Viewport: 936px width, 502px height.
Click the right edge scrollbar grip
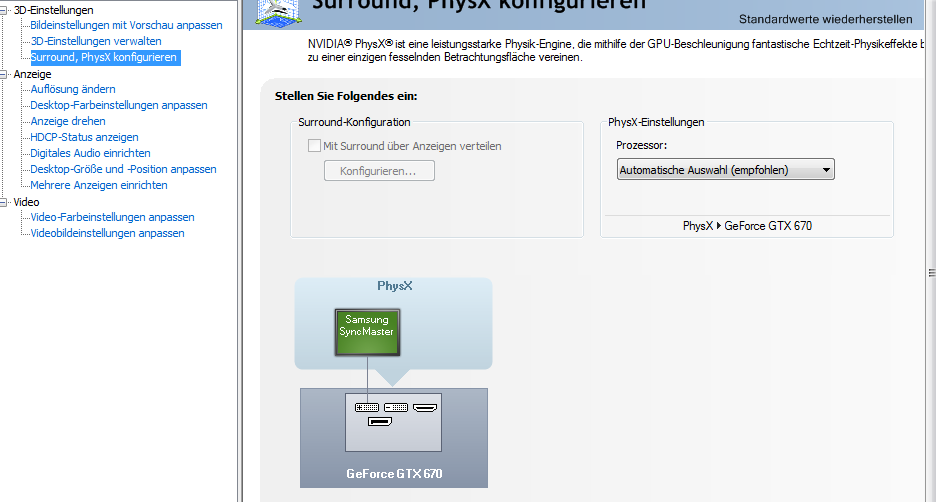(932, 273)
